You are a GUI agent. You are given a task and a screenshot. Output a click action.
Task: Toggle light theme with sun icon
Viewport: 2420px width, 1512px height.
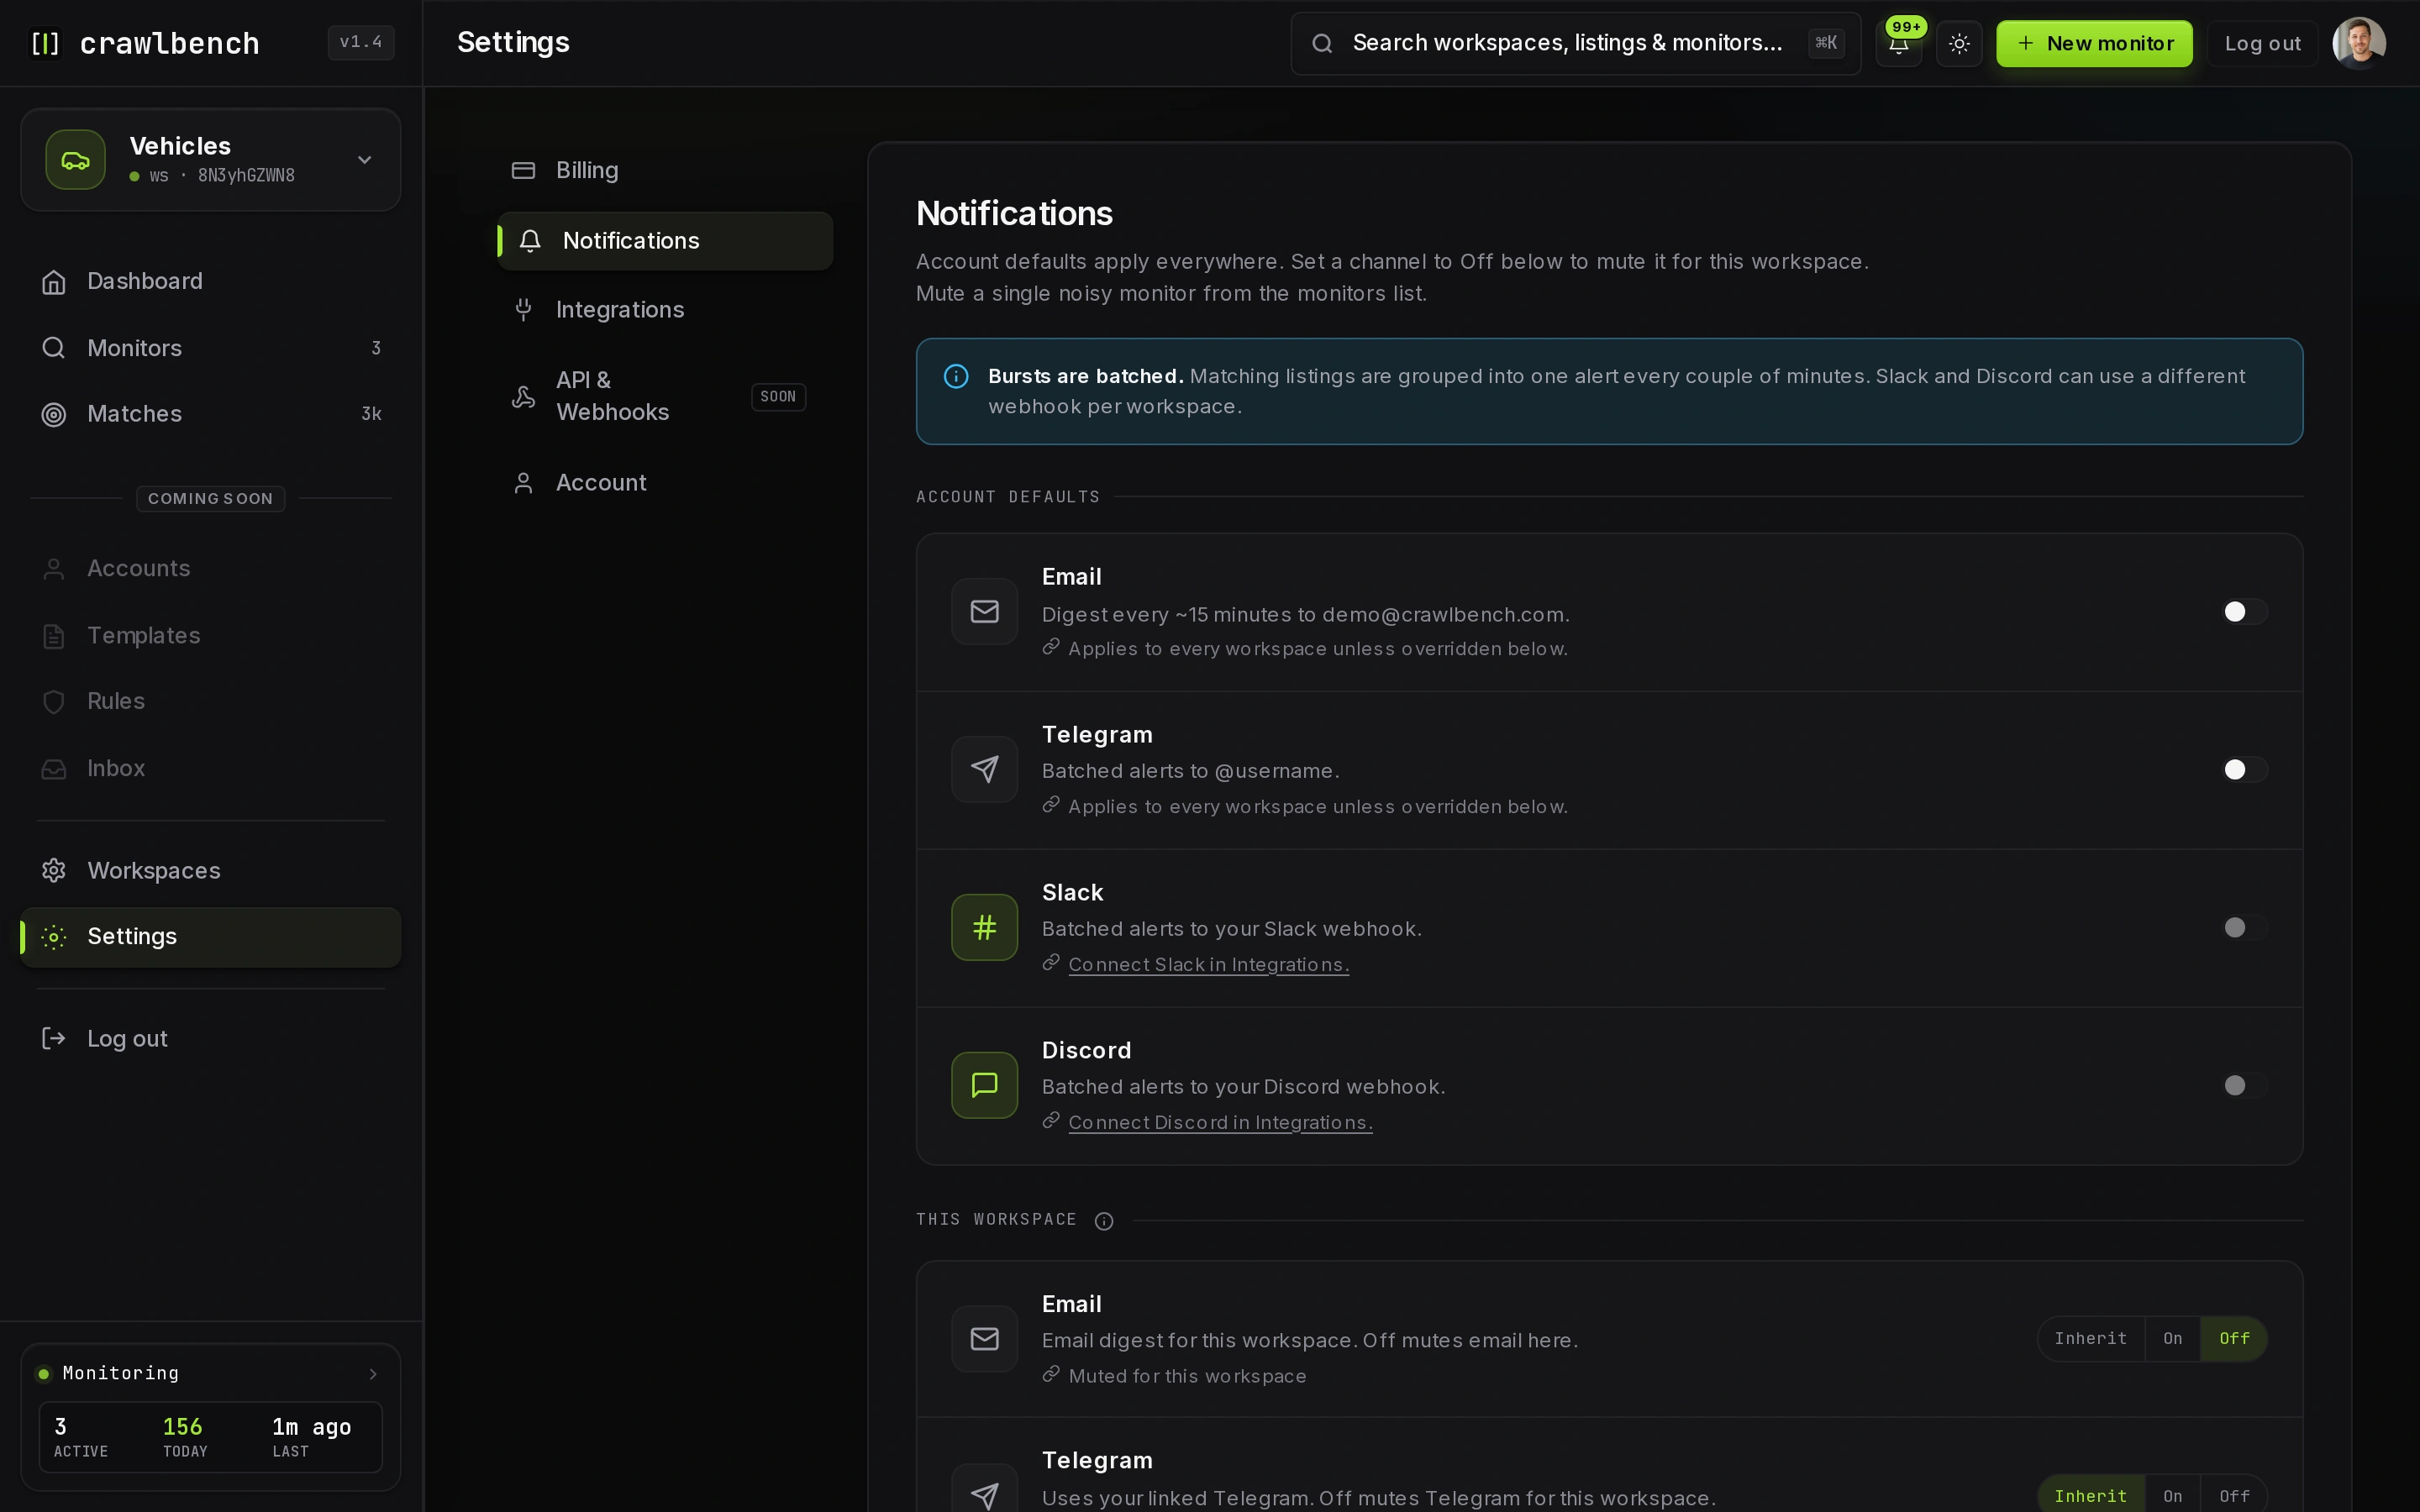[1959, 44]
